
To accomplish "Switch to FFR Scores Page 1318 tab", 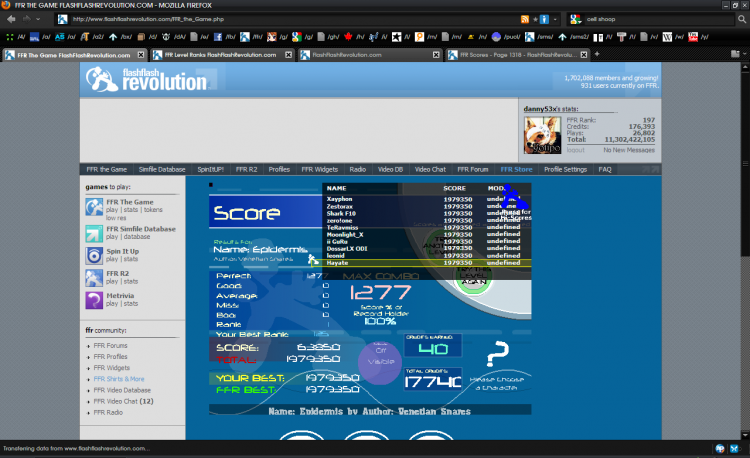I will click(x=518, y=55).
